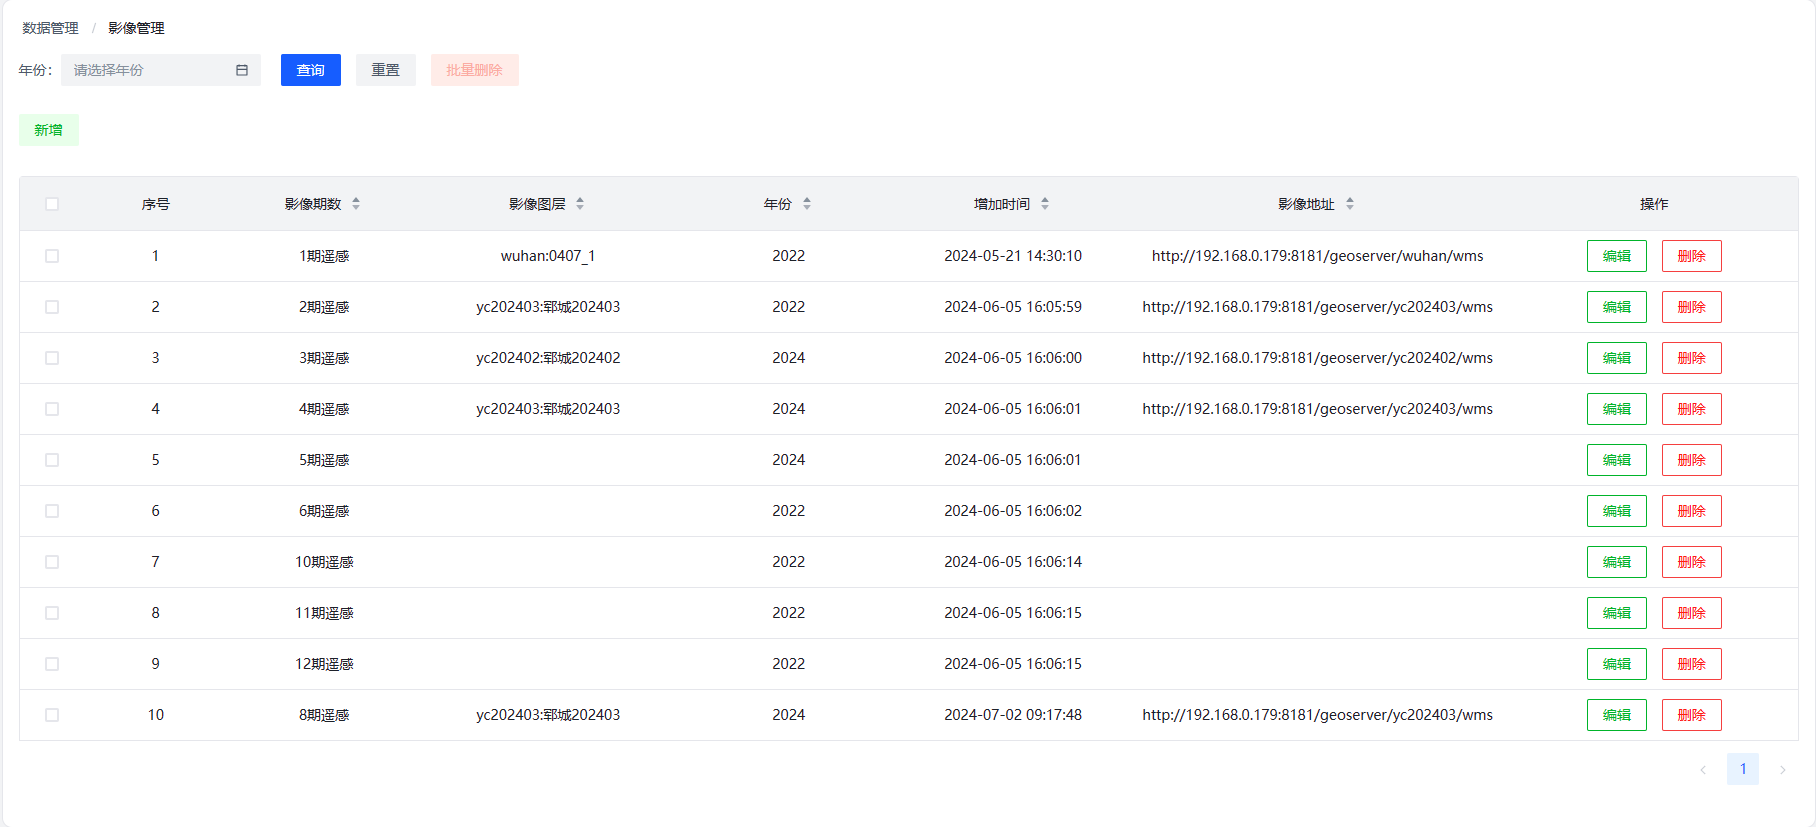Click the 重置 reset button

coord(385,70)
